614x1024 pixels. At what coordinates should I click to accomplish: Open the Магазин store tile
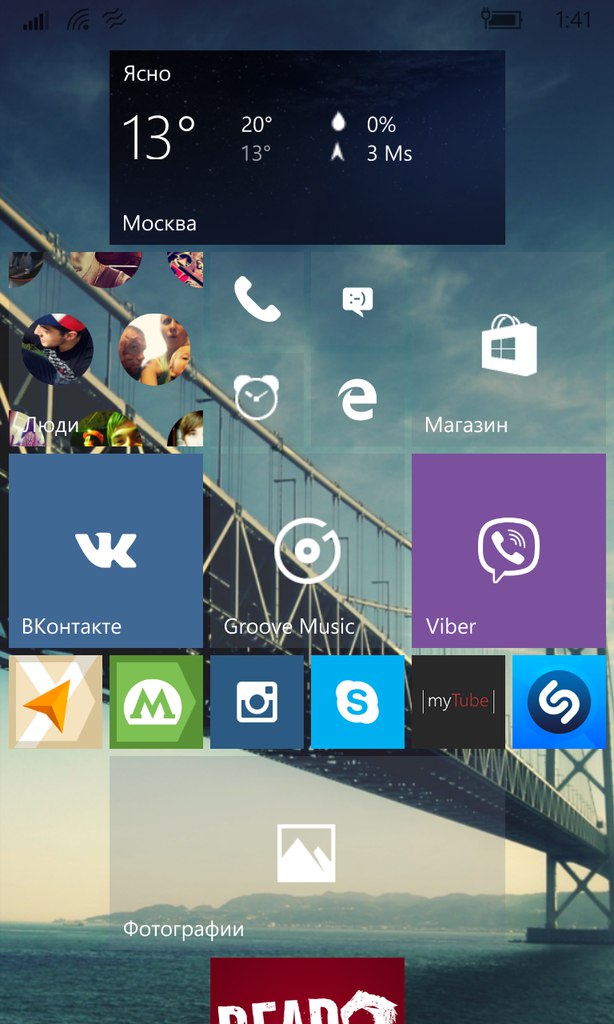pyautogui.click(x=508, y=348)
